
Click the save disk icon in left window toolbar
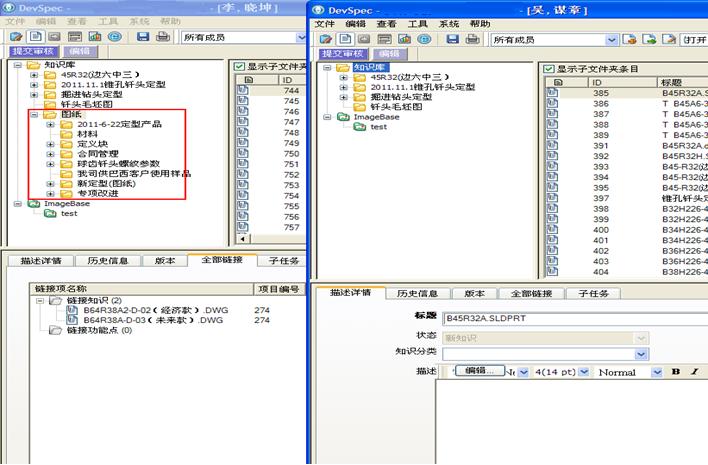click(x=143, y=37)
